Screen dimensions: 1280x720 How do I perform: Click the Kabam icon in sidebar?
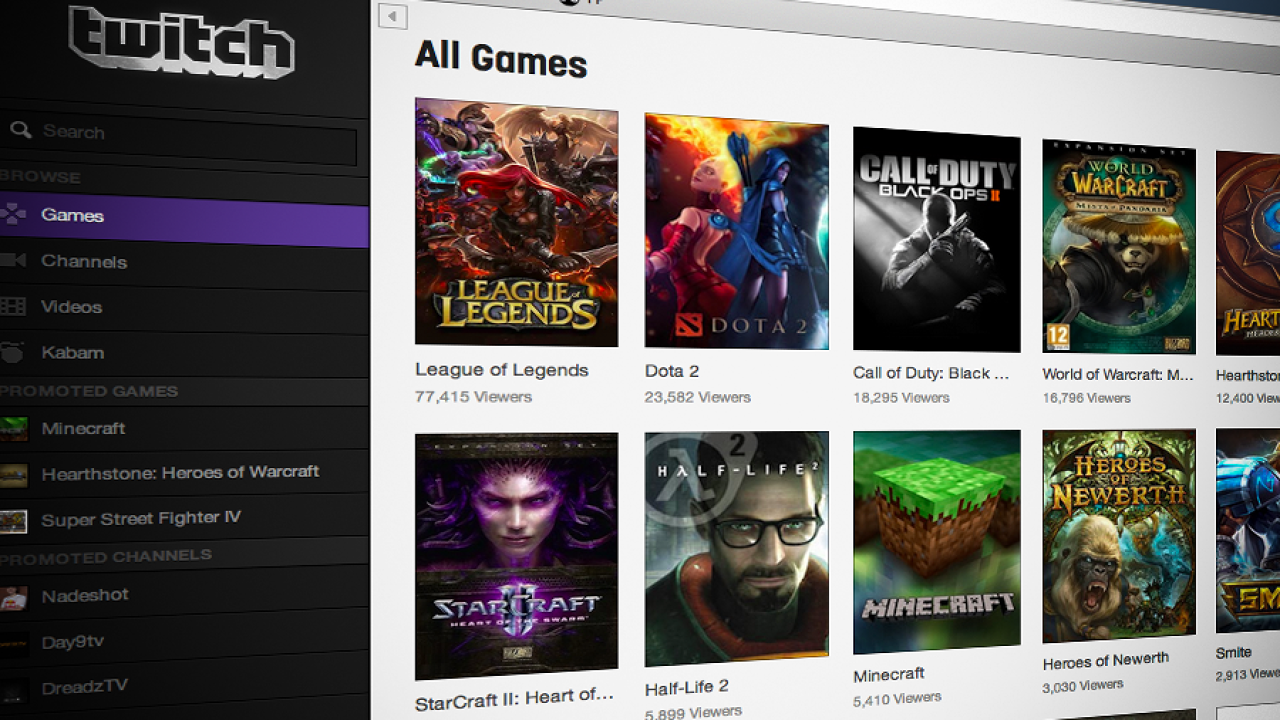click(x=12, y=352)
